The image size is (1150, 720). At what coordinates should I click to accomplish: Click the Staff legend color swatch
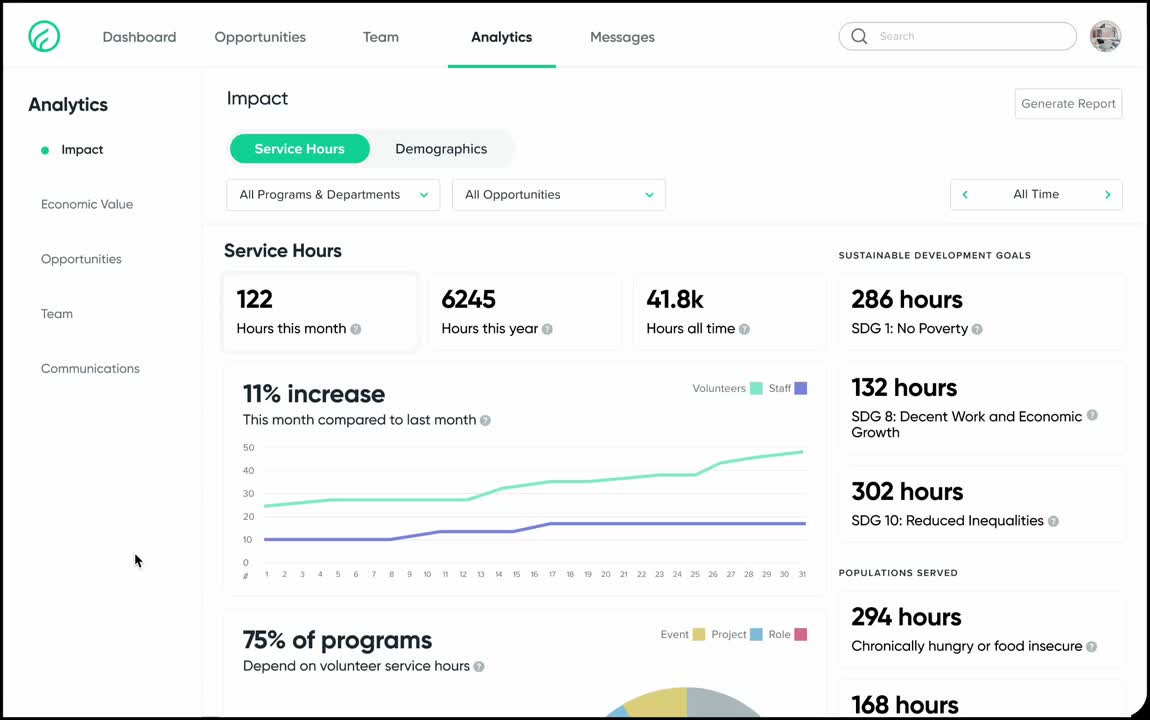pos(801,389)
